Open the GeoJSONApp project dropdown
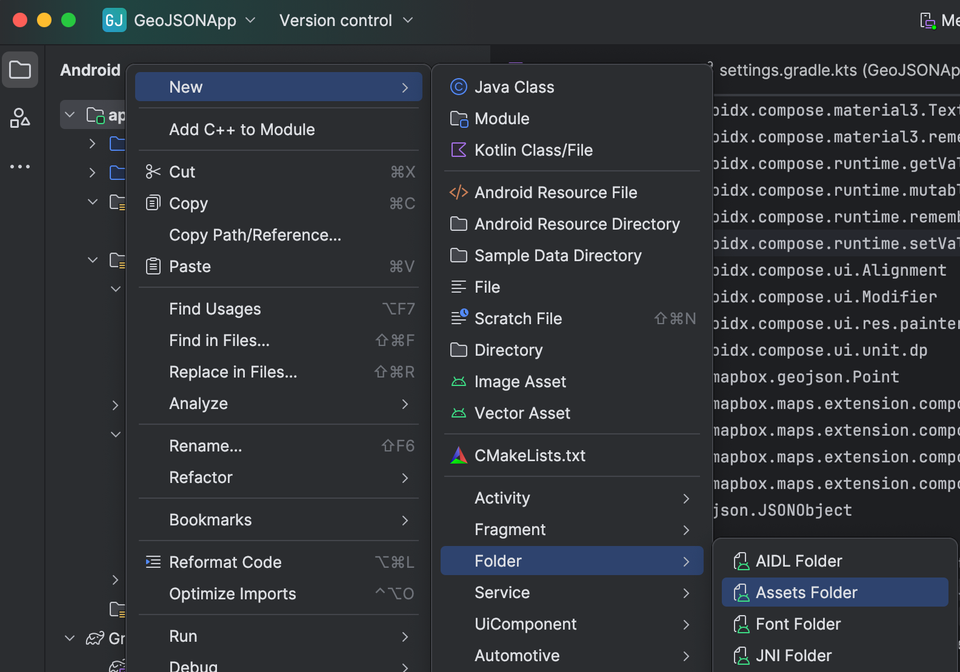The width and height of the screenshot is (960, 672). (194, 20)
